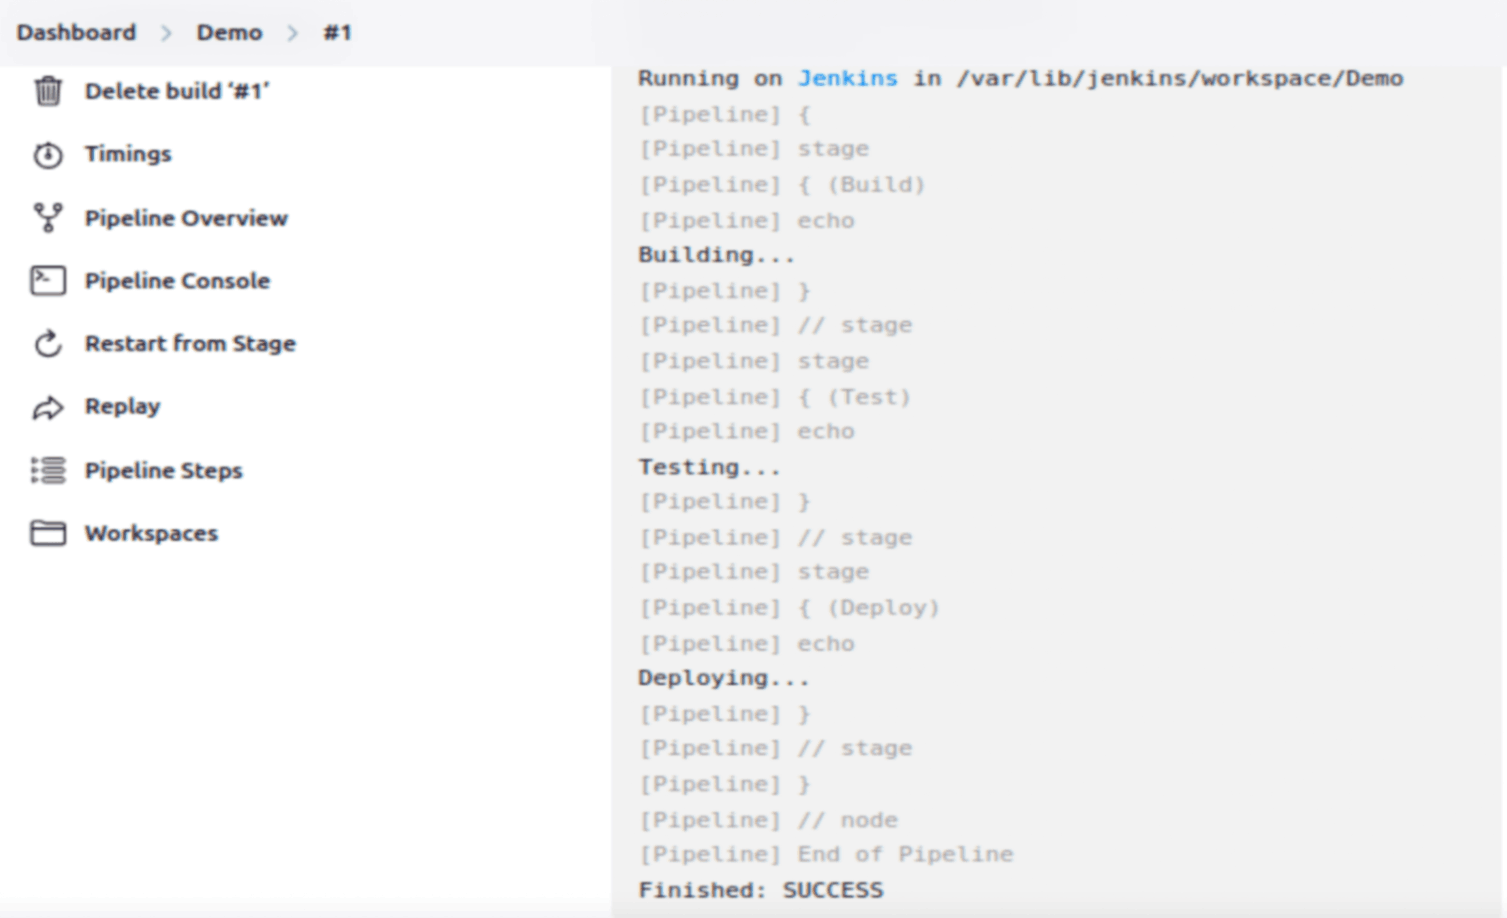Choose Restart from Stage in sidebar
This screenshot has width=1507, height=918.
coord(190,344)
